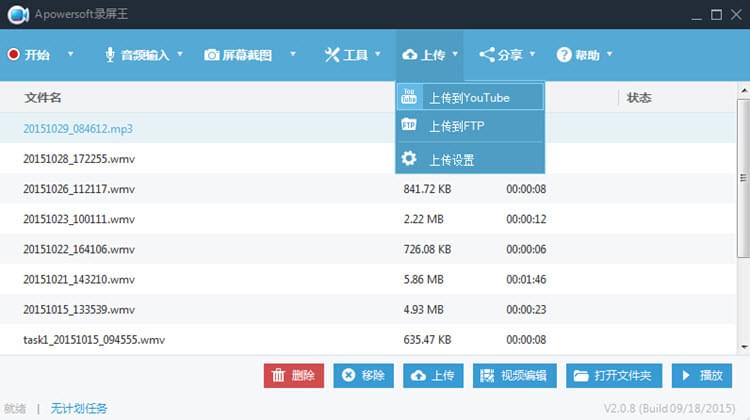The width and height of the screenshot is (750, 420).
Task: Click the microphone icon for 音频输入
Action: tap(110, 55)
